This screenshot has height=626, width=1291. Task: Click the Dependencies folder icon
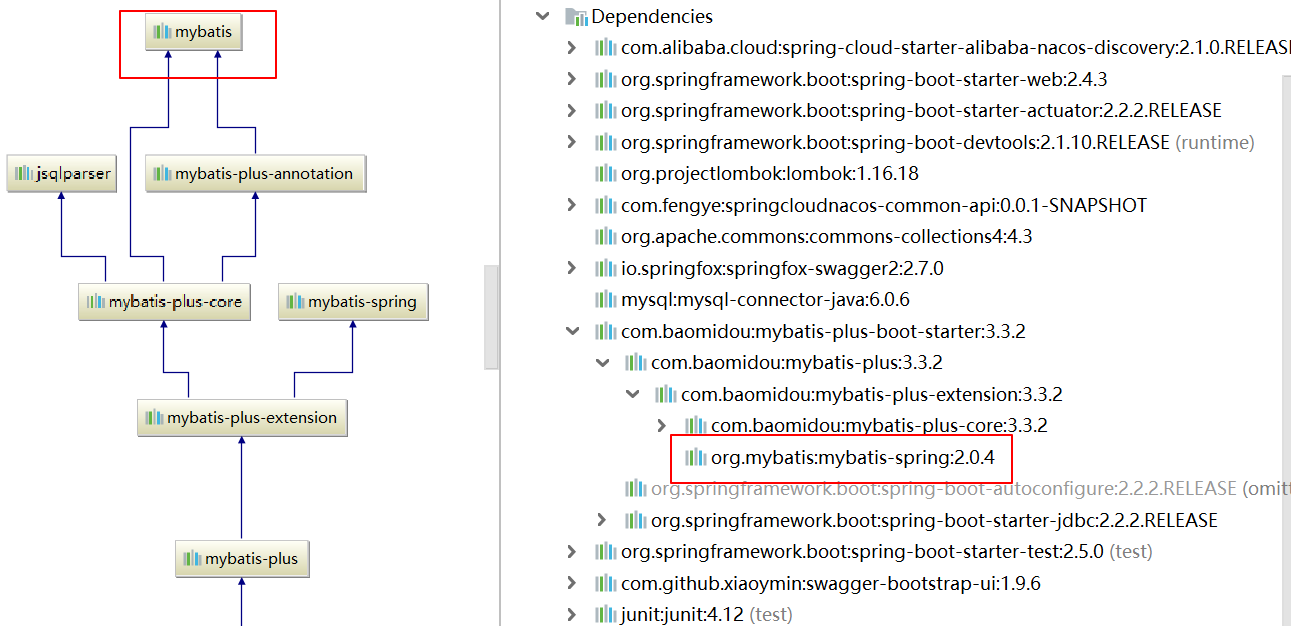coord(576,16)
